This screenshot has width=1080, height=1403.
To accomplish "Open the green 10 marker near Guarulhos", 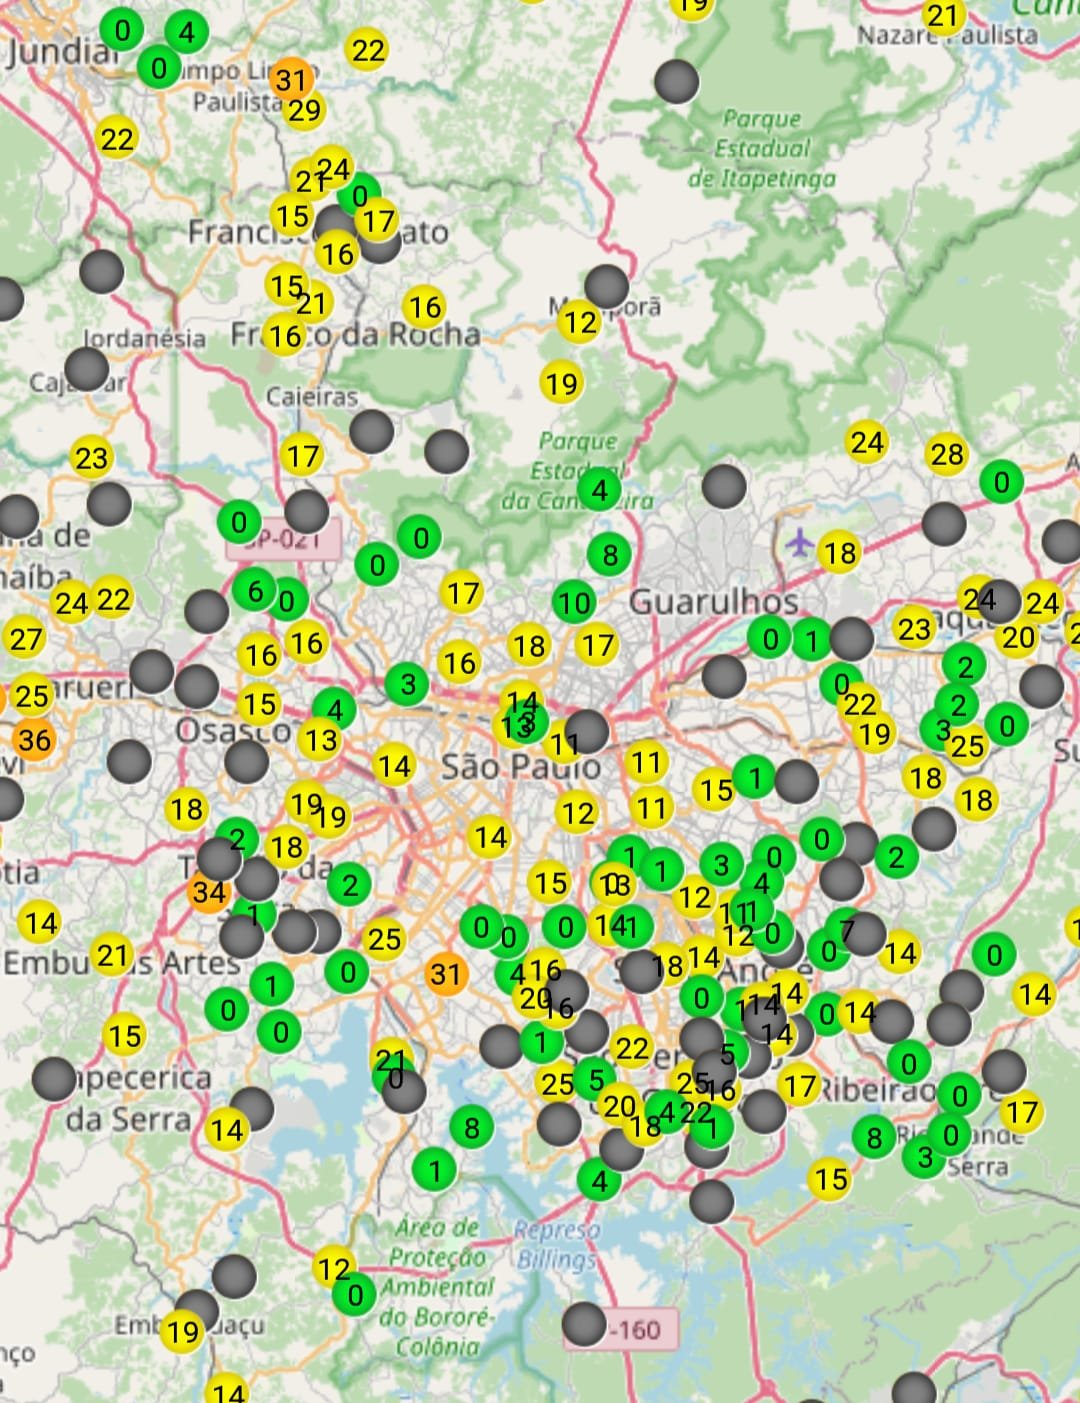I will click(x=574, y=603).
